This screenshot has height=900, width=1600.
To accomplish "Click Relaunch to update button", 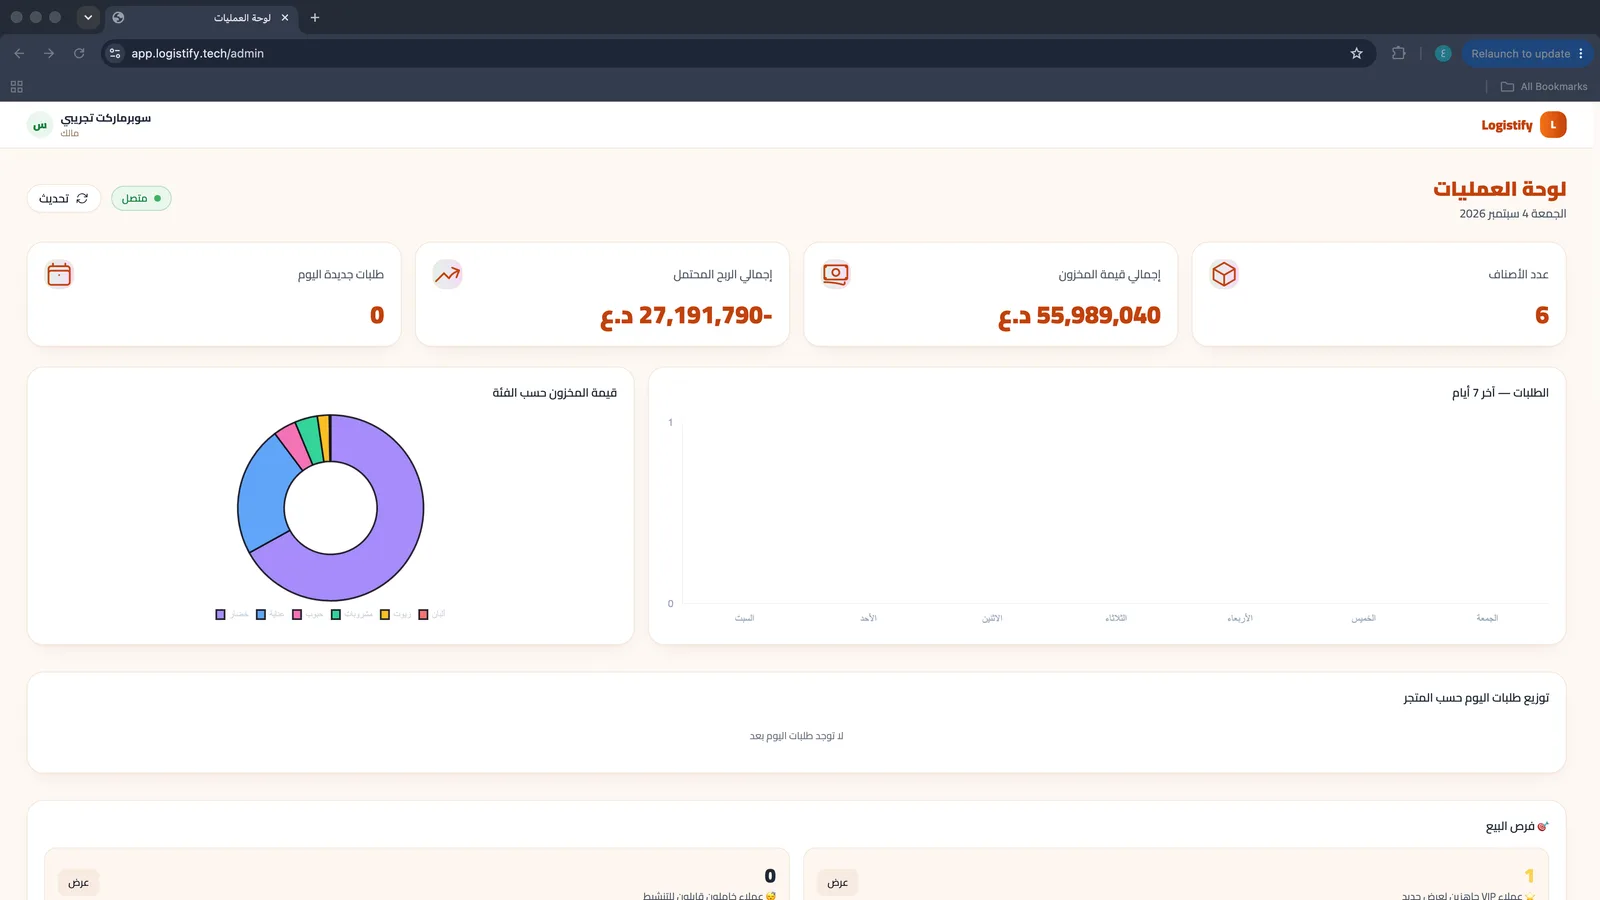I will (x=1527, y=53).
